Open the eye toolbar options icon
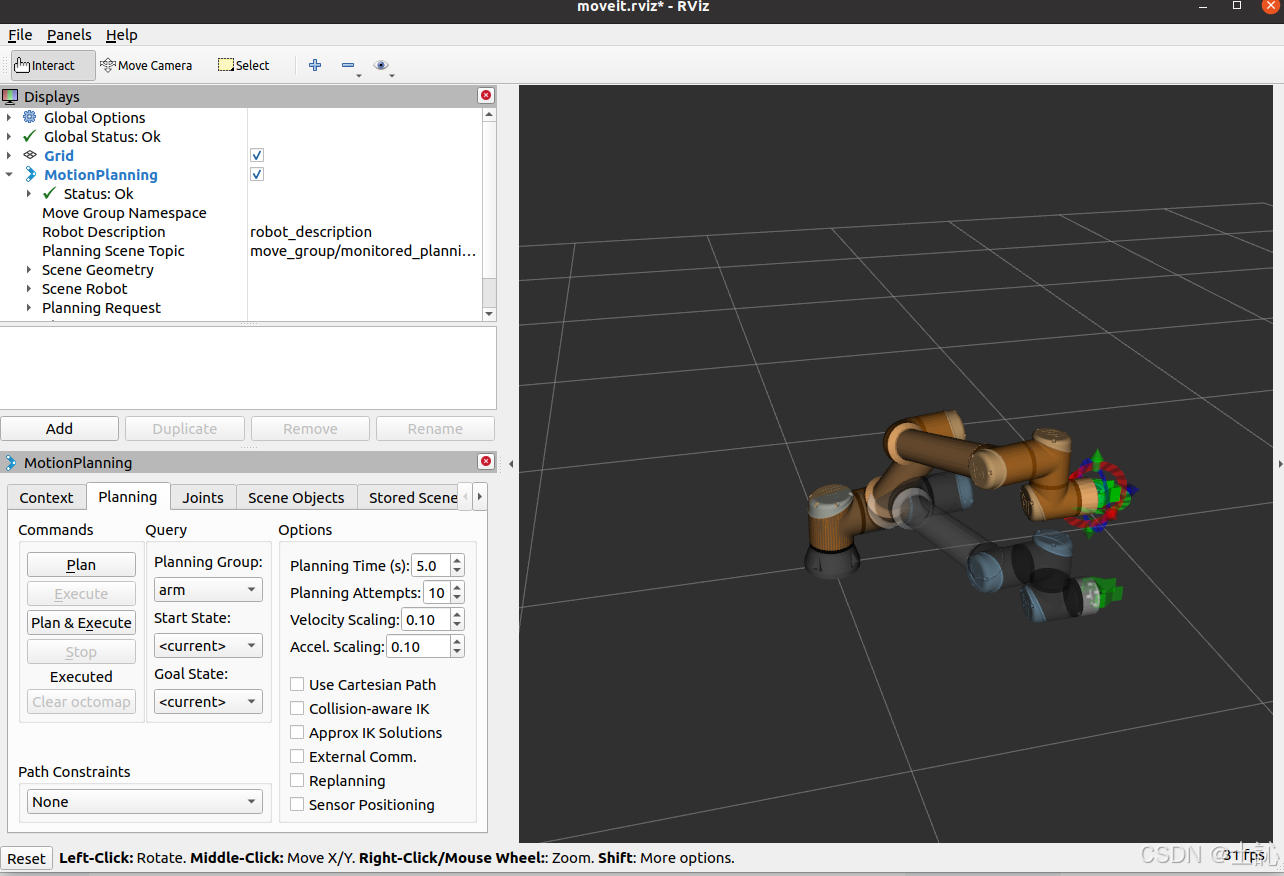Image resolution: width=1284 pixels, height=876 pixels. tap(381, 65)
